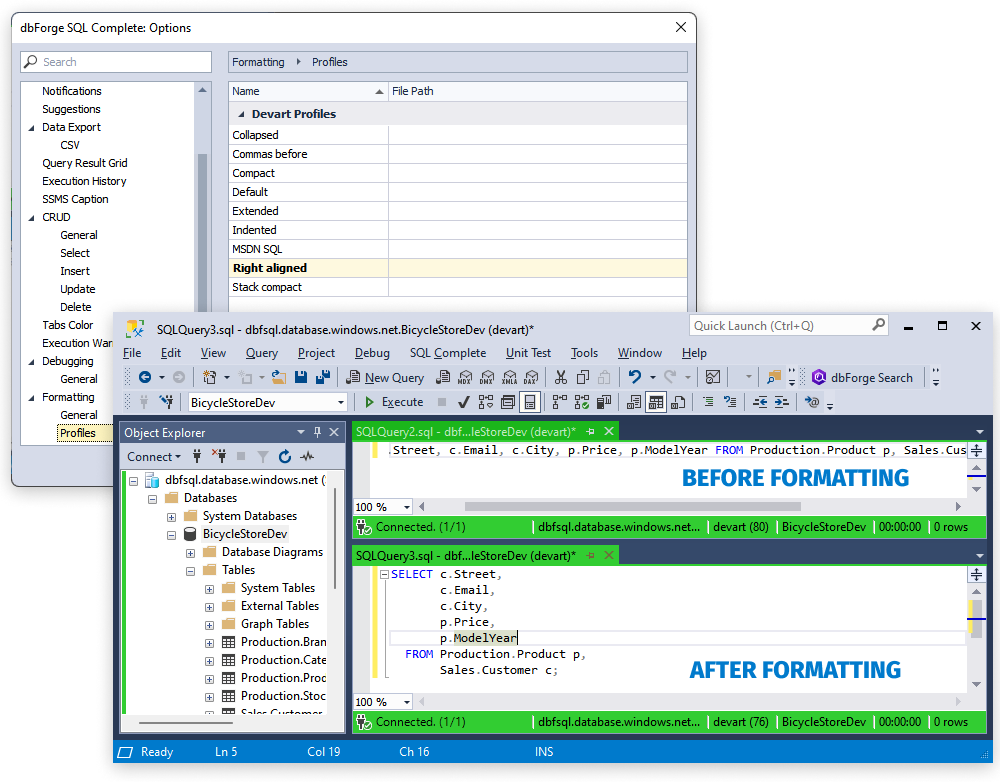Click the dbForge Search toolbar icon
Image resolution: width=1000 pixels, height=782 pixels.
(x=819, y=378)
